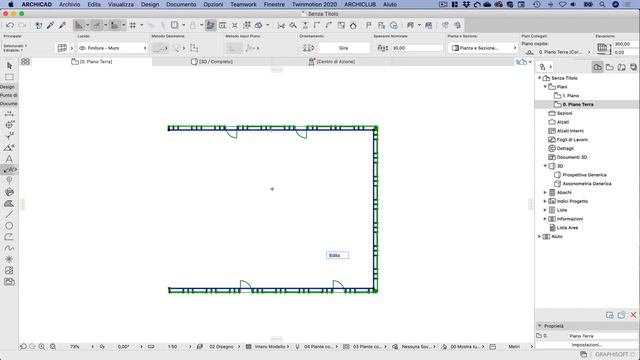Click the house-shaped roof icon in toolbar
This screenshot has width=640, height=360.
[353, 25]
